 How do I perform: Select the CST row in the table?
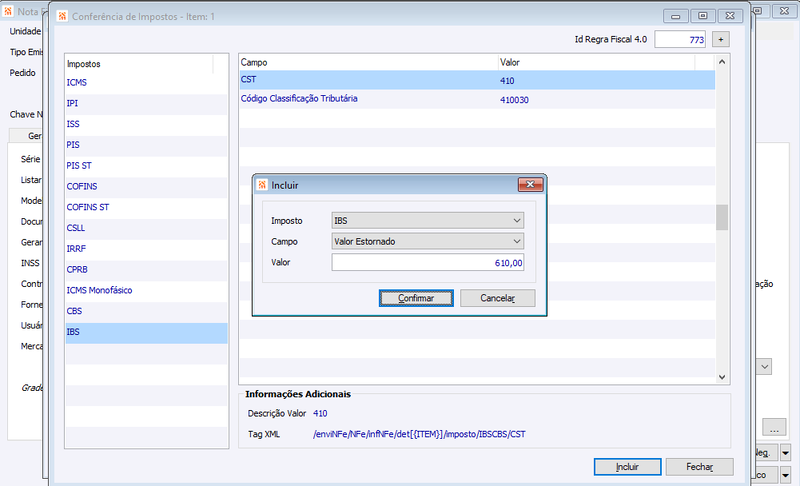[x=477, y=80]
